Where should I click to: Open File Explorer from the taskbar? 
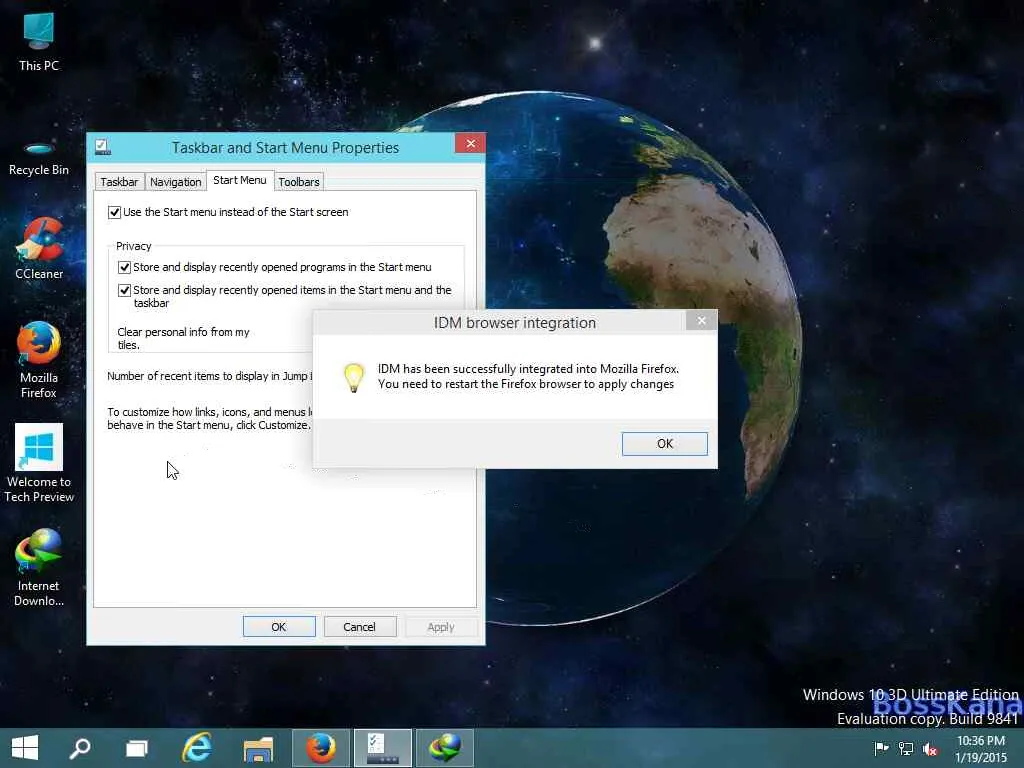click(259, 748)
